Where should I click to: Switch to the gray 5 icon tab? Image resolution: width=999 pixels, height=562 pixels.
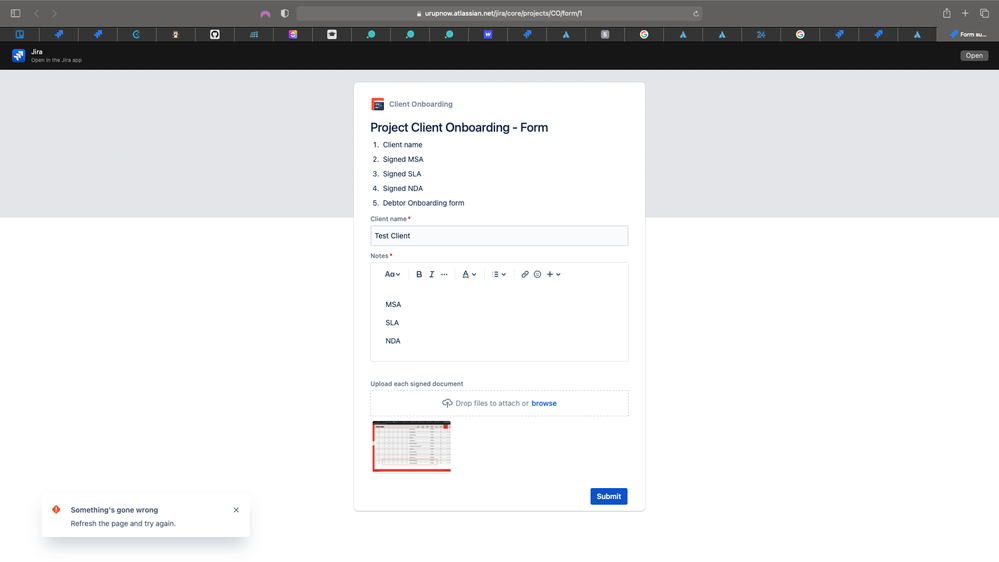[x=605, y=34]
